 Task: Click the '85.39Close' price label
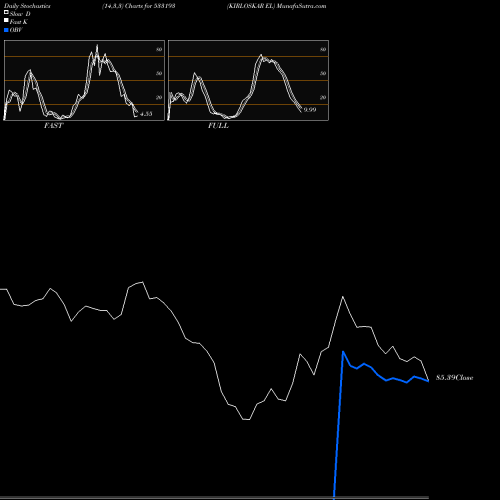point(455,378)
